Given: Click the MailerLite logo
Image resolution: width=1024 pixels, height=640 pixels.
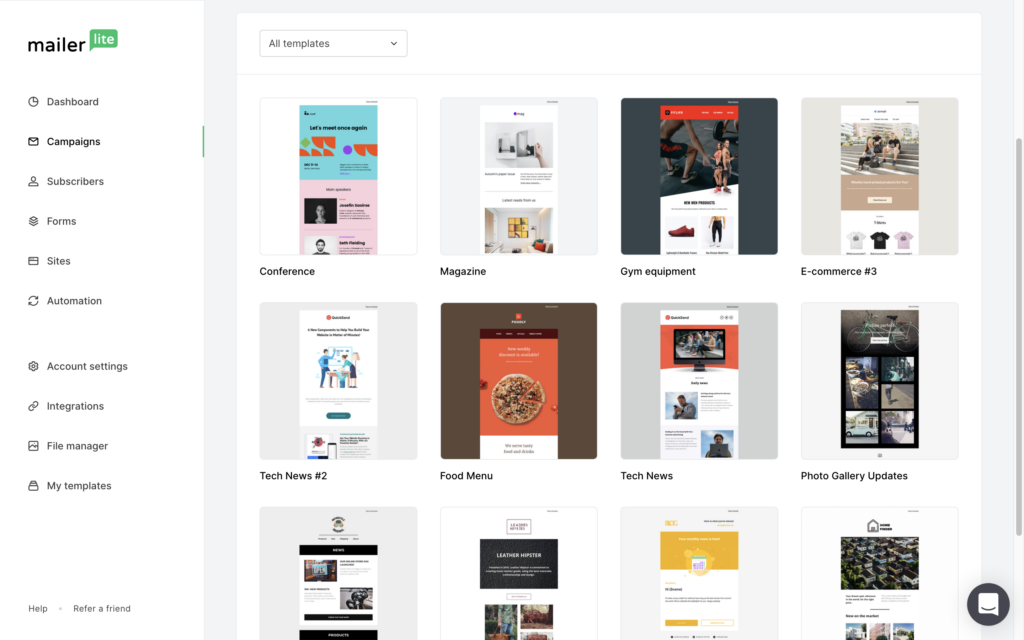Looking at the screenshot, I should coord(72,41).
